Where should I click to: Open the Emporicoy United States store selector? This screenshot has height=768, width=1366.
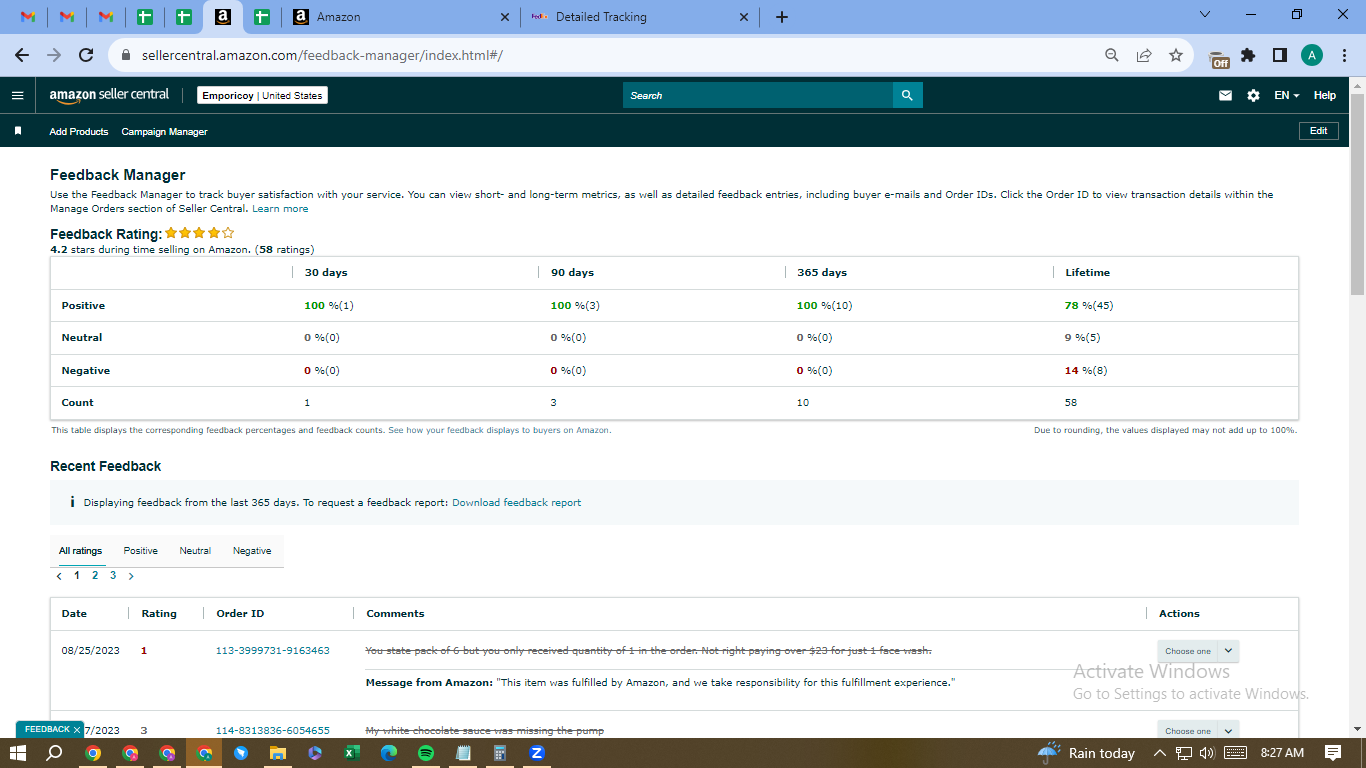click(x=262, y=95)
